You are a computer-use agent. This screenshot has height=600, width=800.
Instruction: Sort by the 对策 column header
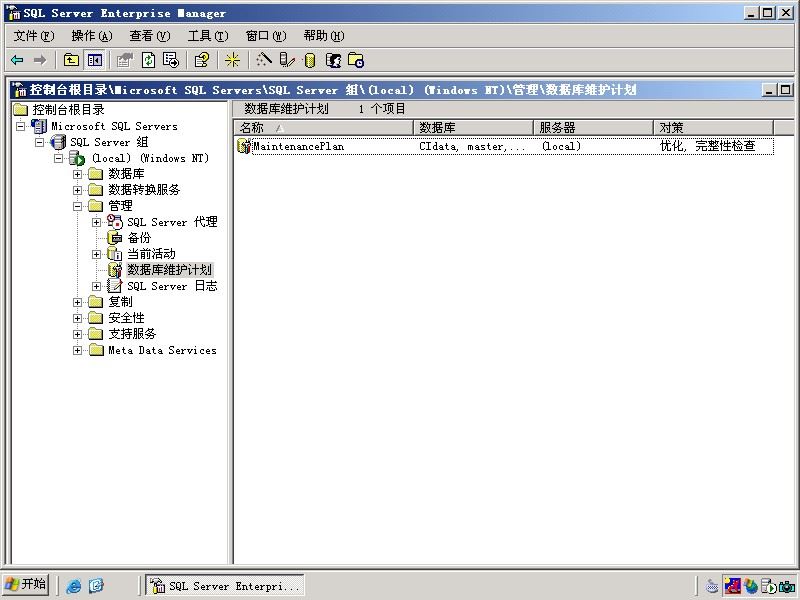point(713,128)
